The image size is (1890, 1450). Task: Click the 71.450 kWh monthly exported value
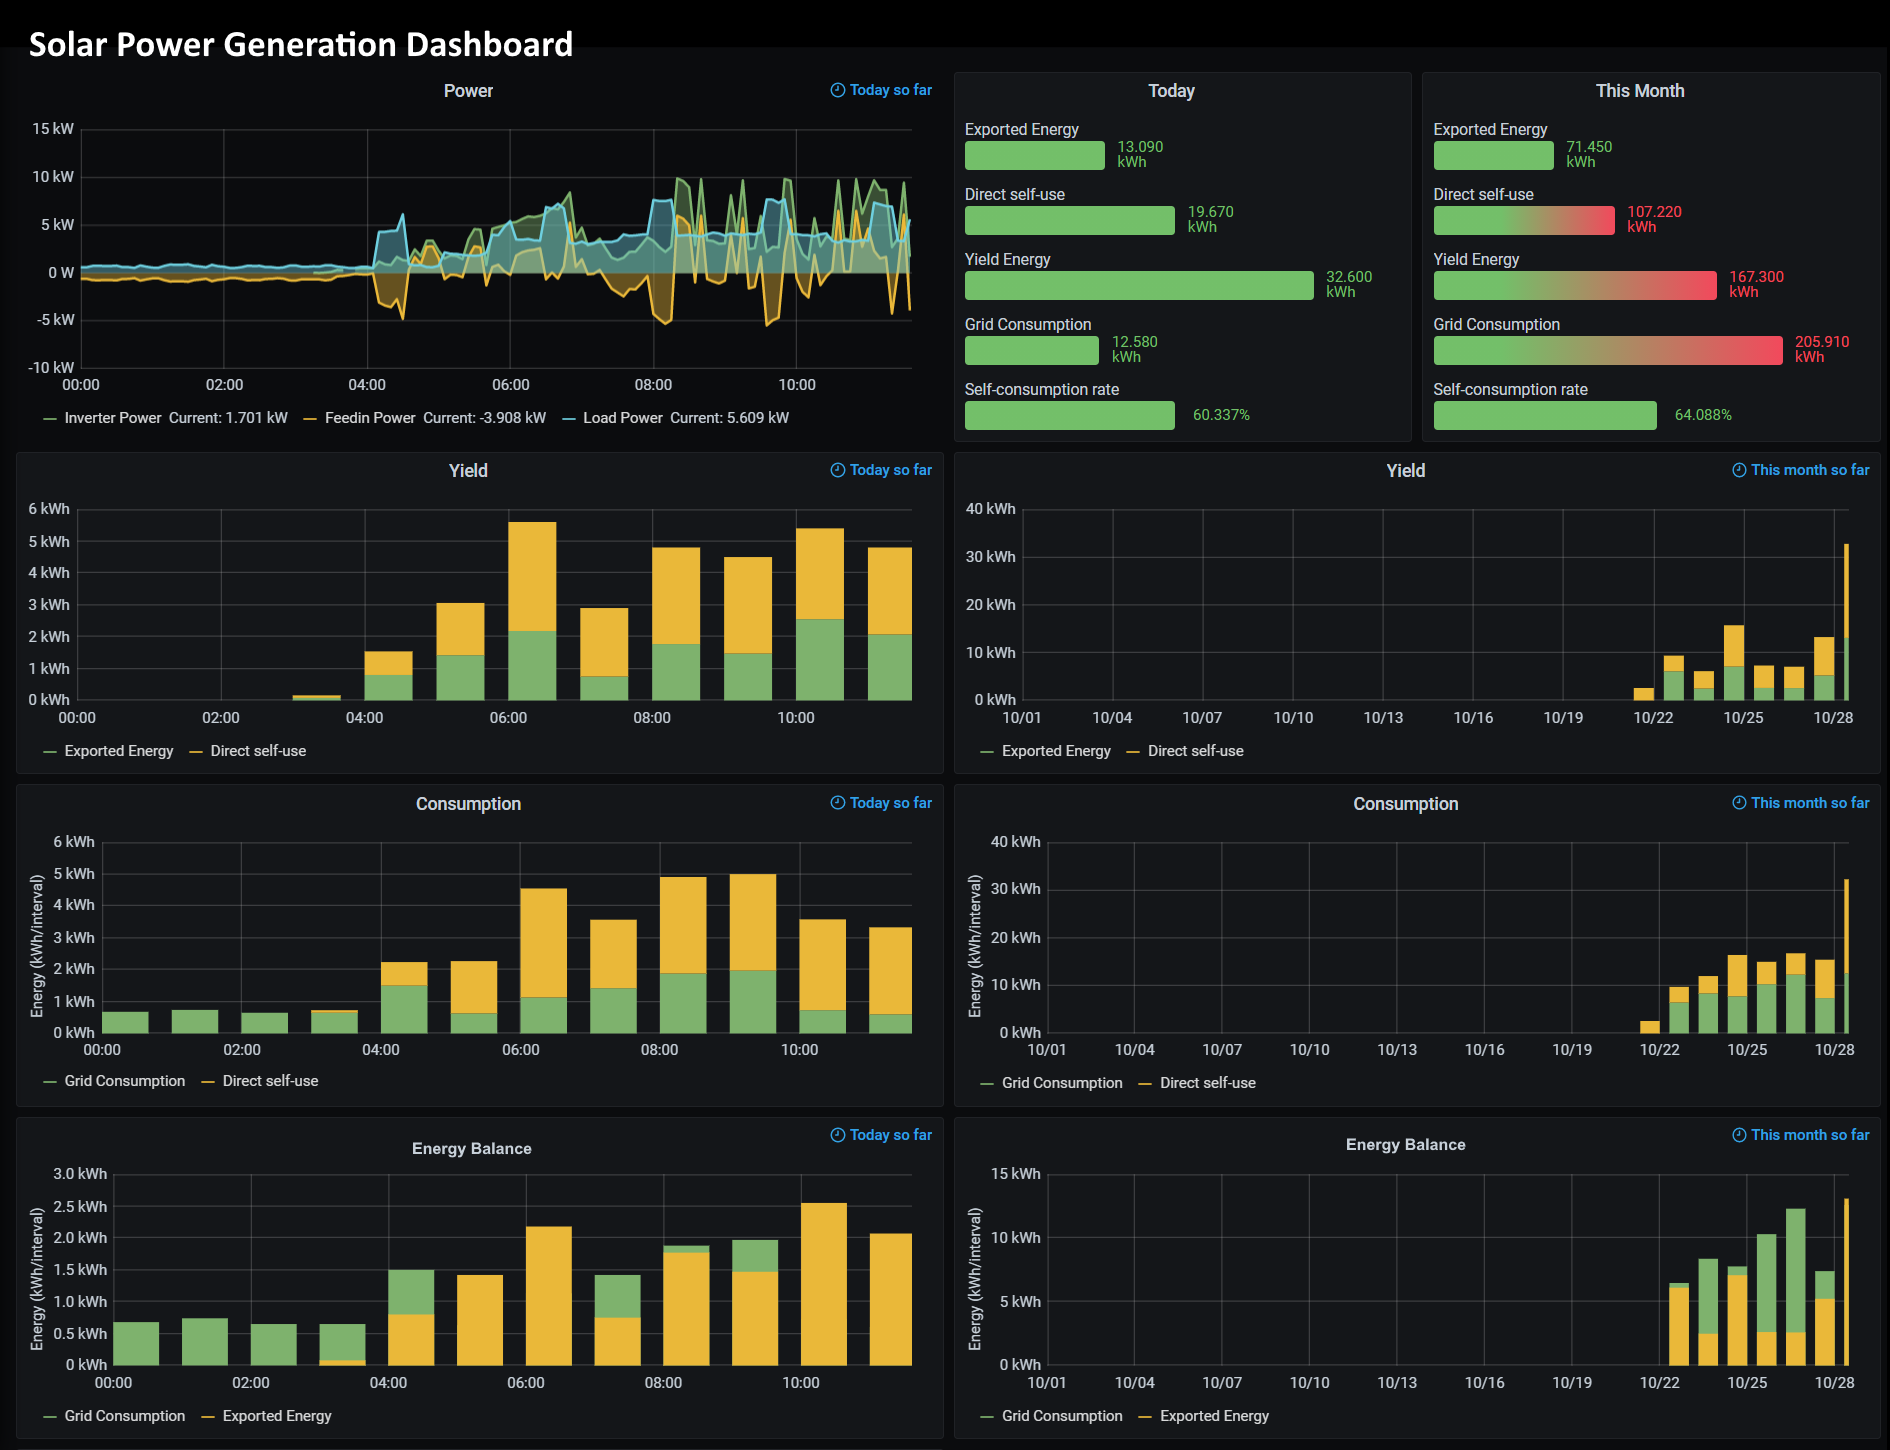pos(1589,154)
